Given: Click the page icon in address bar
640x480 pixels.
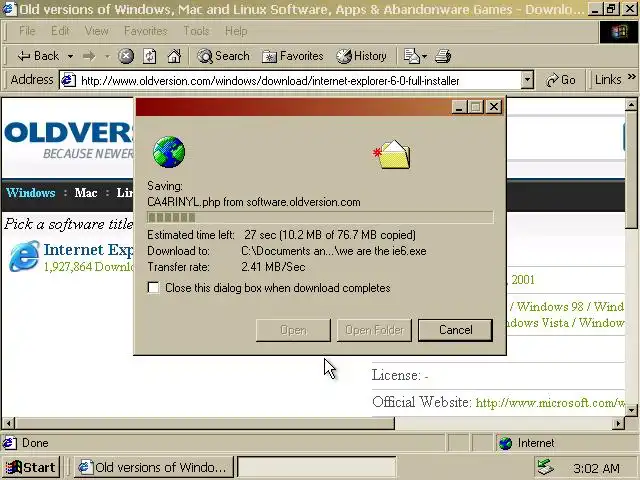Looking at the screenshot, I should 68,80.
